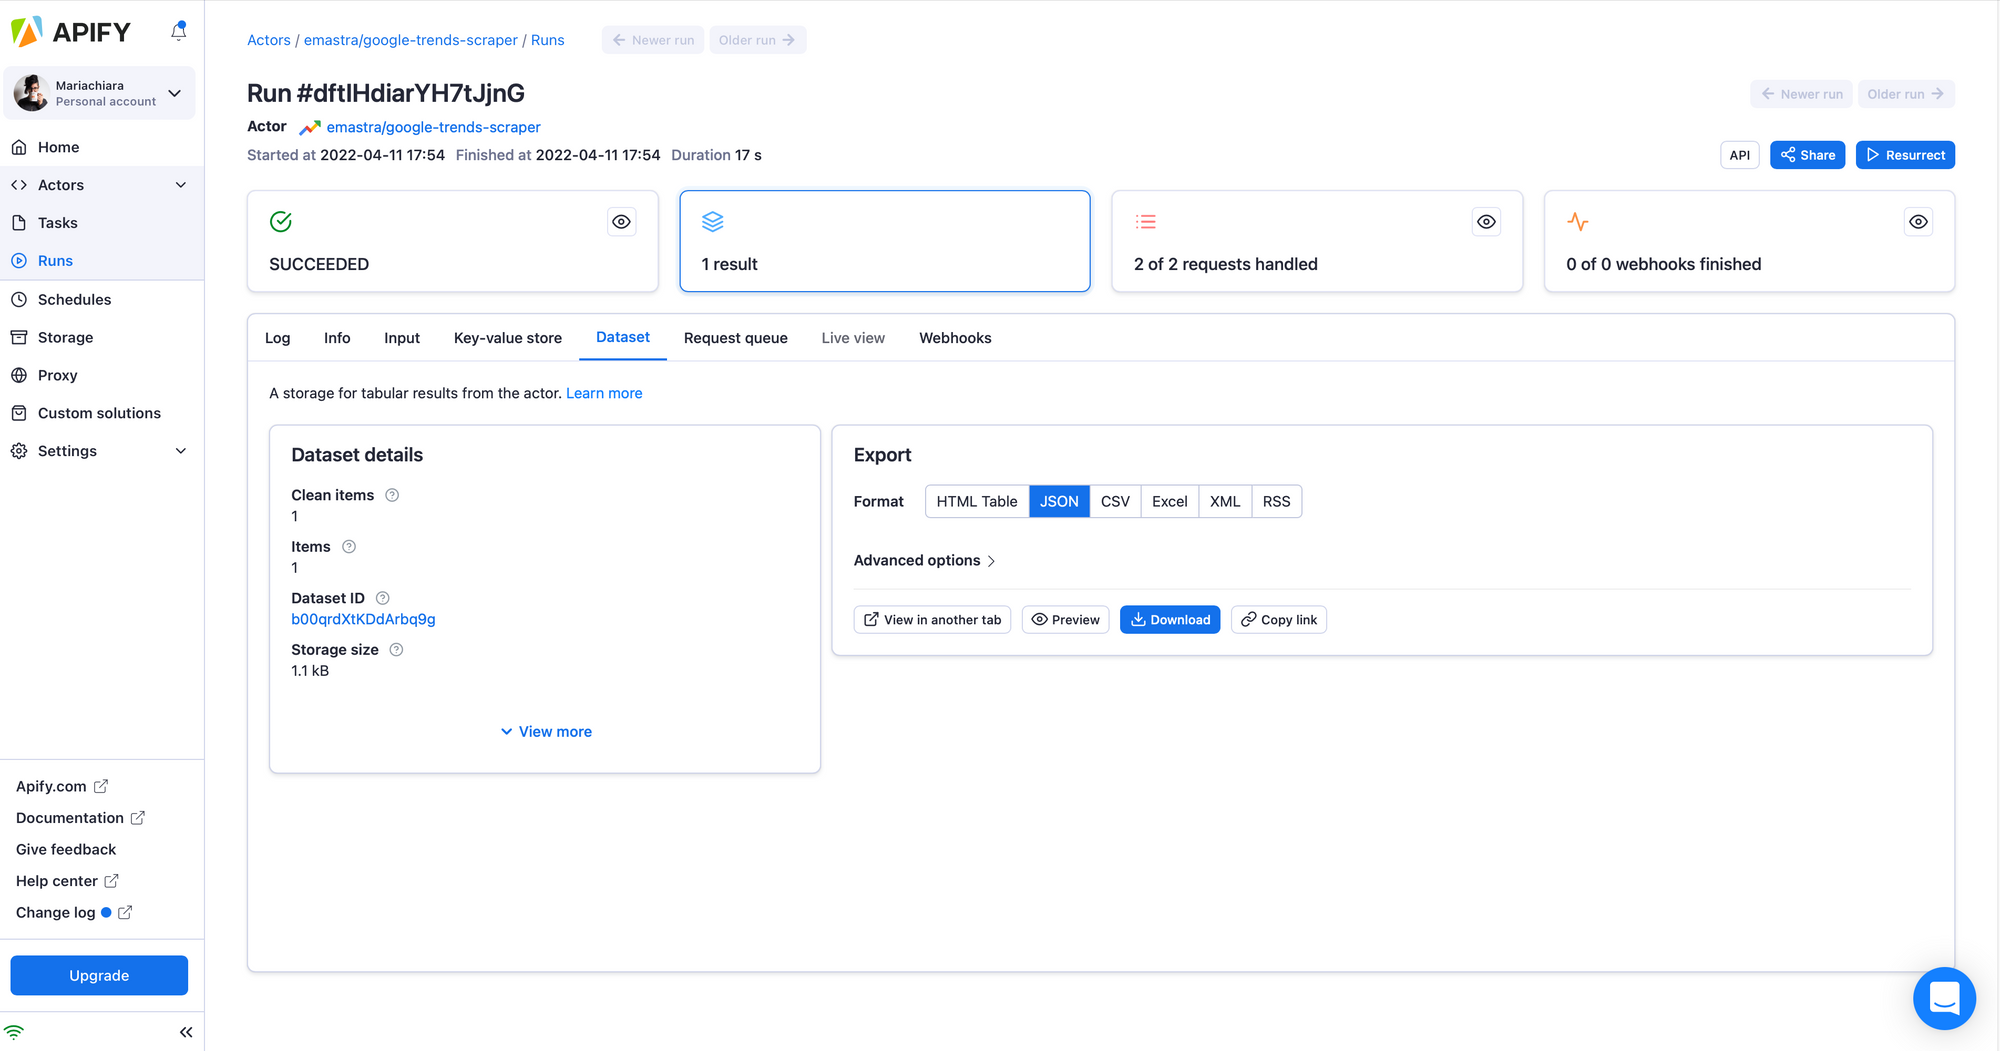Toggle eye icon on webhooks finished card

(1919, 222)
